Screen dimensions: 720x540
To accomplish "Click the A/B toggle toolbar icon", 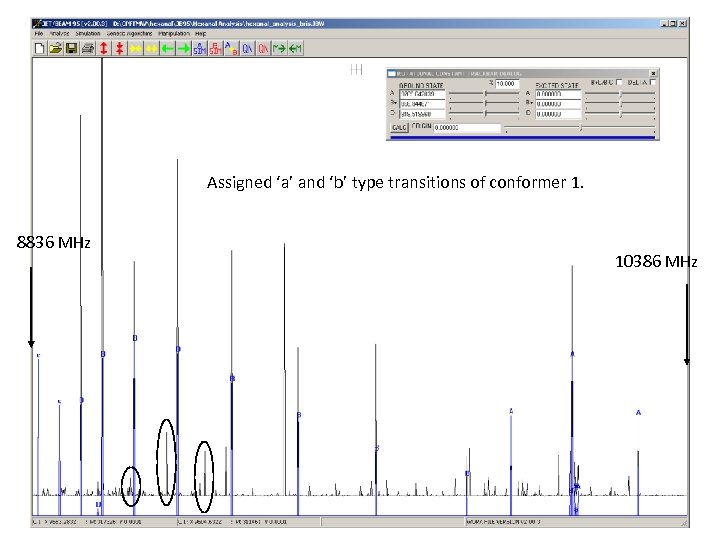I will [x=231, y=48].
